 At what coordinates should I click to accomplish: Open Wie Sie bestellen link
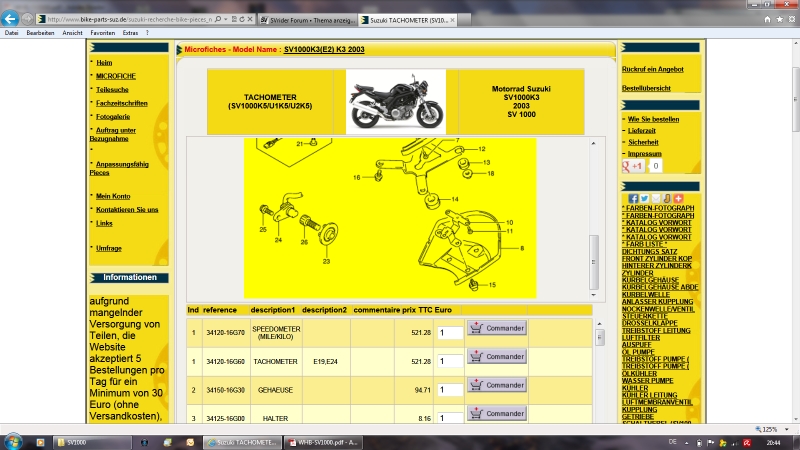(653, 119)
